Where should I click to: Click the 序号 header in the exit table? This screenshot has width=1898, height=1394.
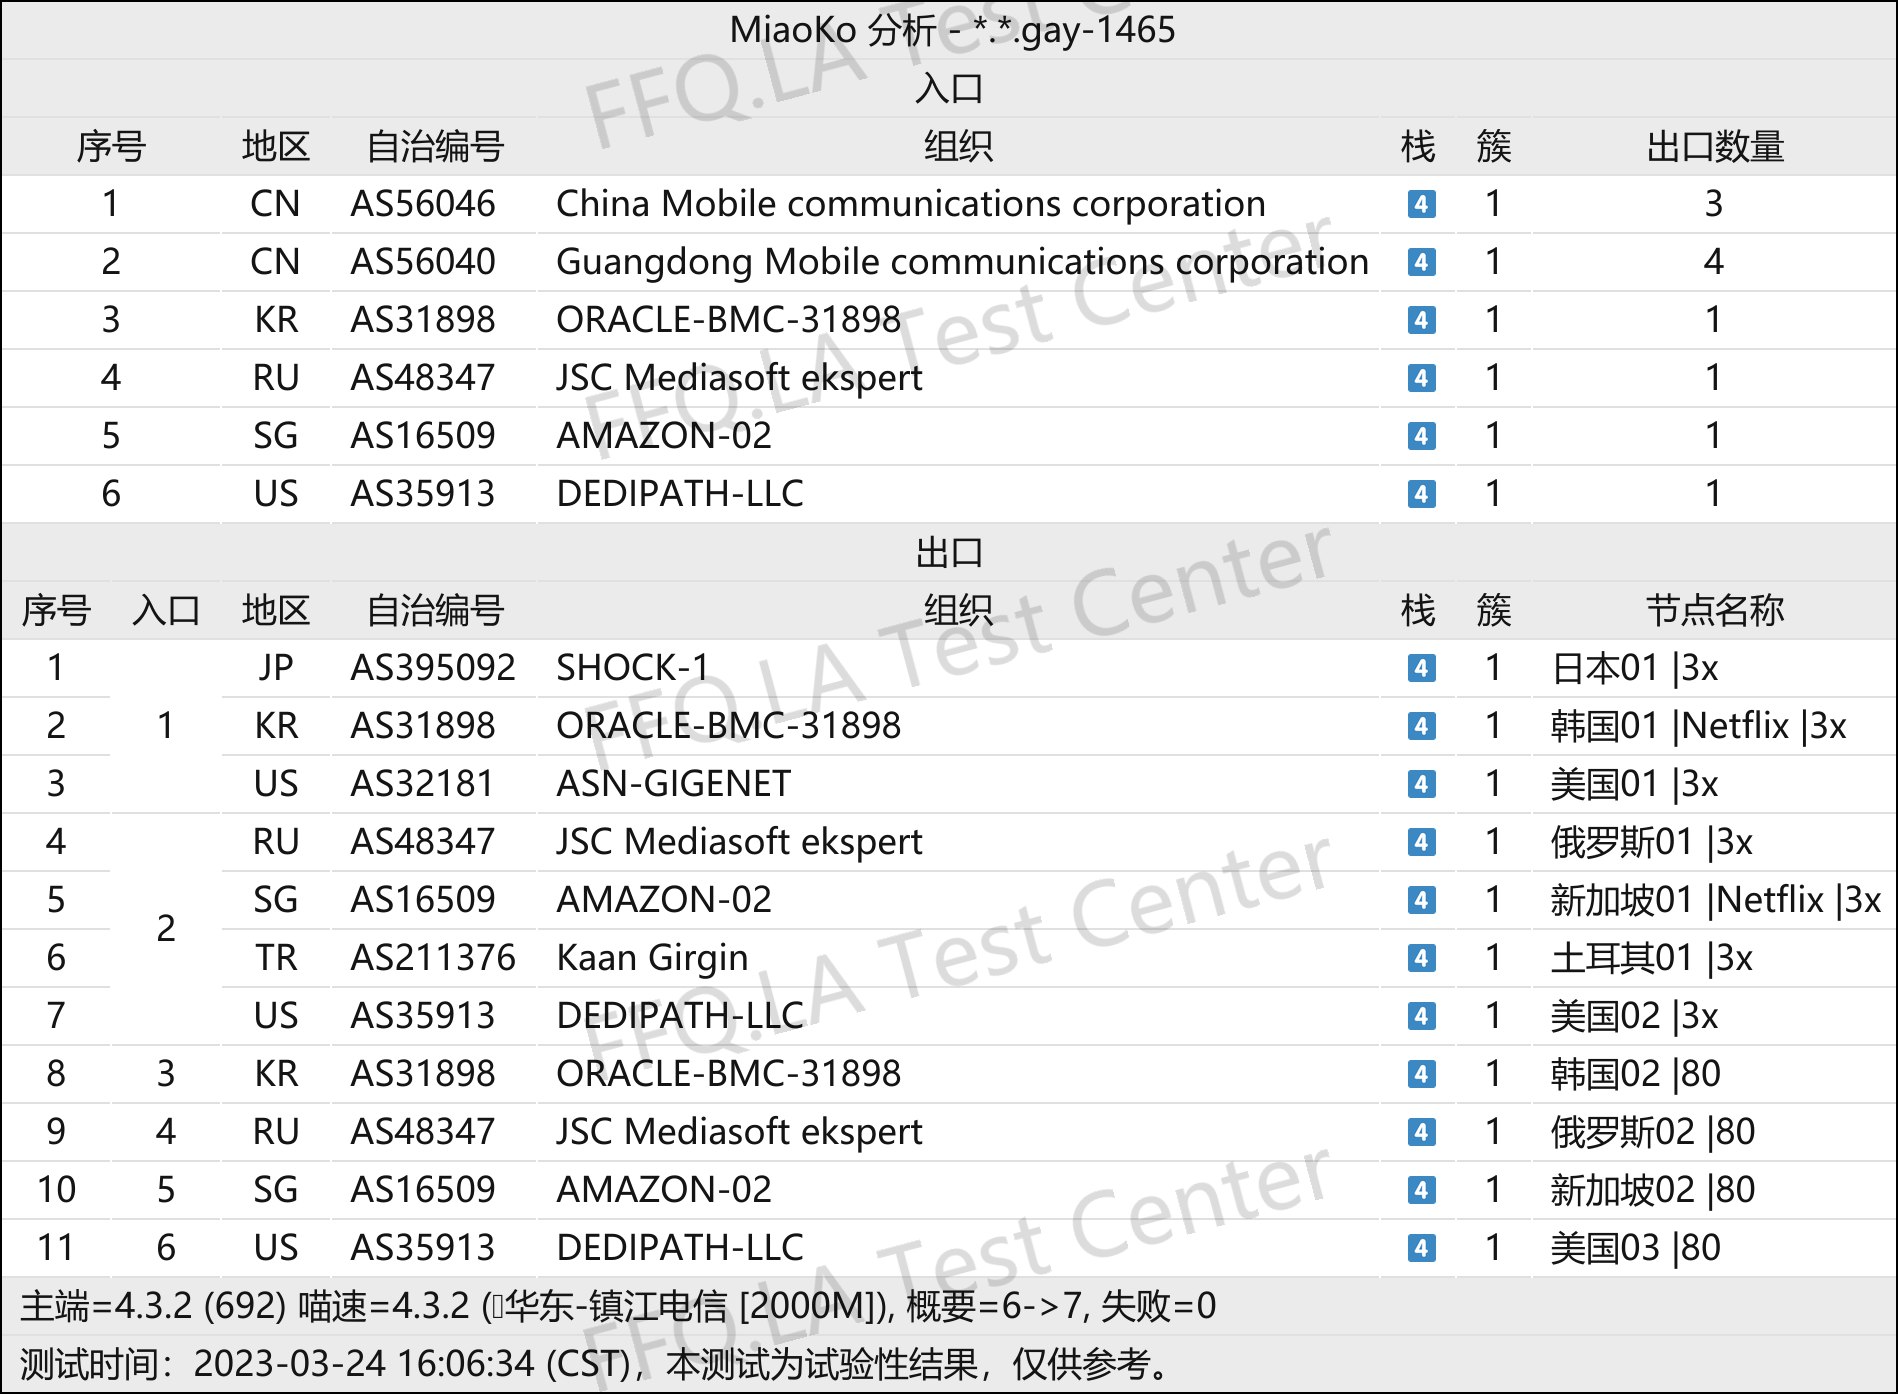tap(56, 610)
